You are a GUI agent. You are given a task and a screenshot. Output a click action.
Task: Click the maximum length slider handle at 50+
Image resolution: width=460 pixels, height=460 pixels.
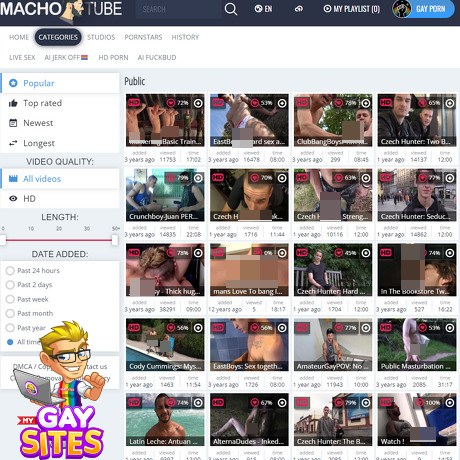pyautogui.click(x=115, y=240)
